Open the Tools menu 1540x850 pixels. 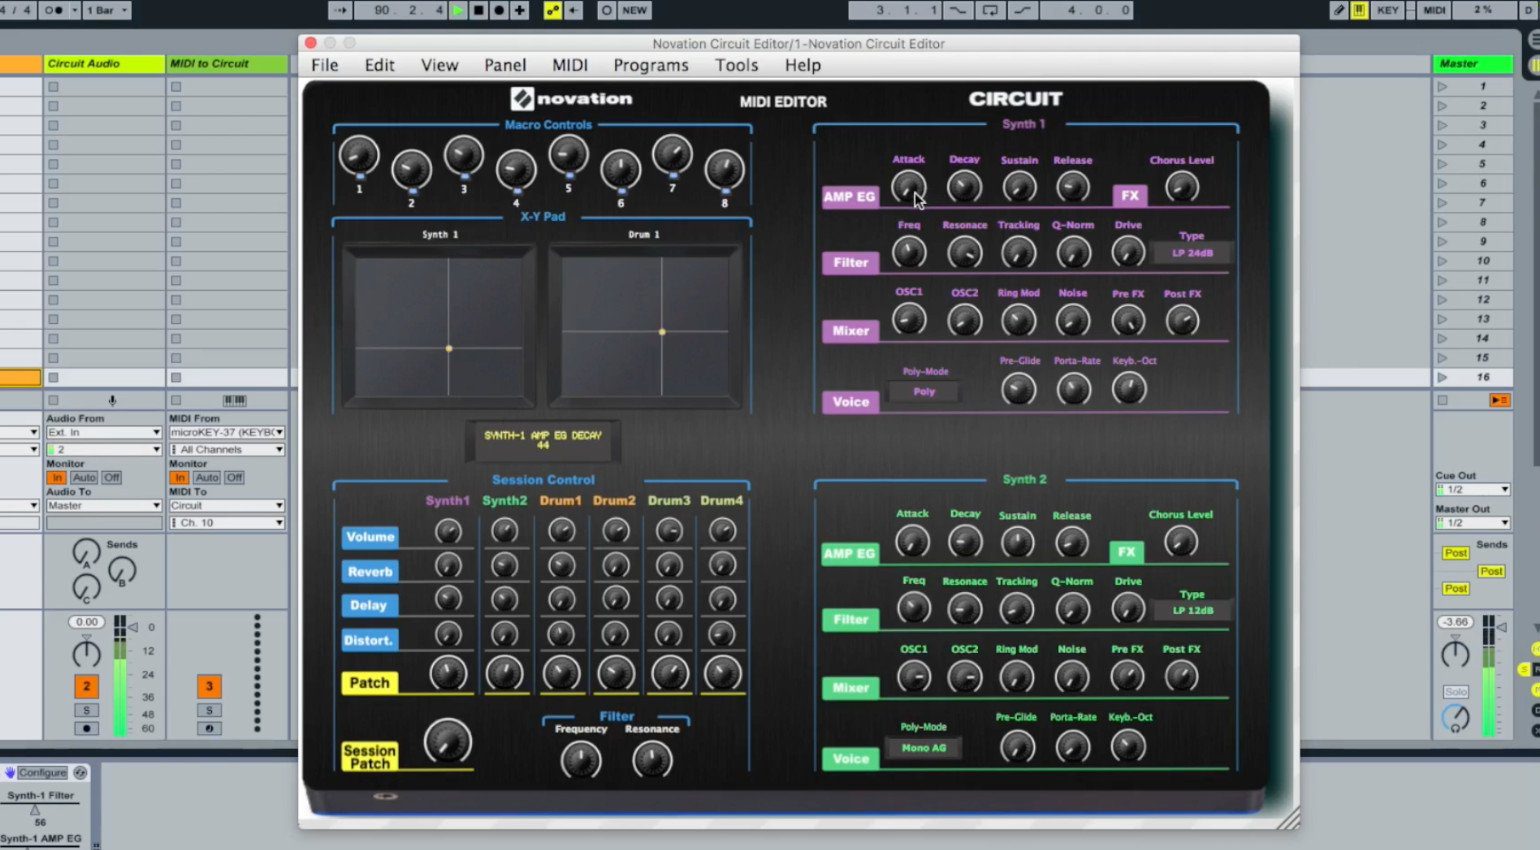(x=737, y=65)
